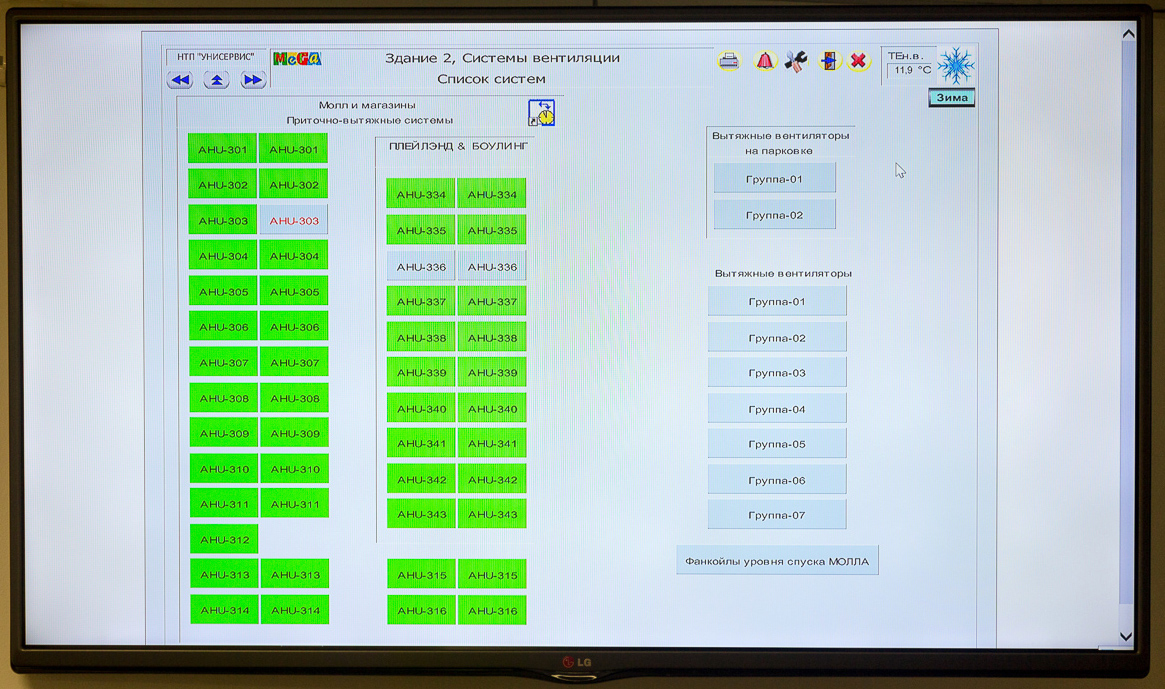The height and width of the screenshot is (689, 1165).
Task: Click the back double-arrow navigation button
Action: tap(181, 80)
